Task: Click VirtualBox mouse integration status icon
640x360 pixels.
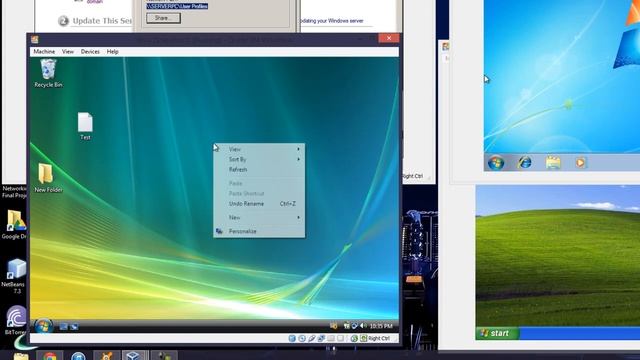Action: [x=354, y=338]
